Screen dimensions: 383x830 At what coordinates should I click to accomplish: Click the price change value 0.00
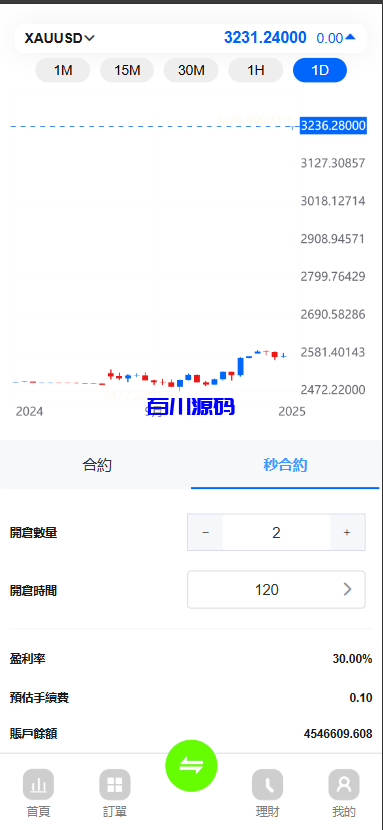(x=330, y=38)
